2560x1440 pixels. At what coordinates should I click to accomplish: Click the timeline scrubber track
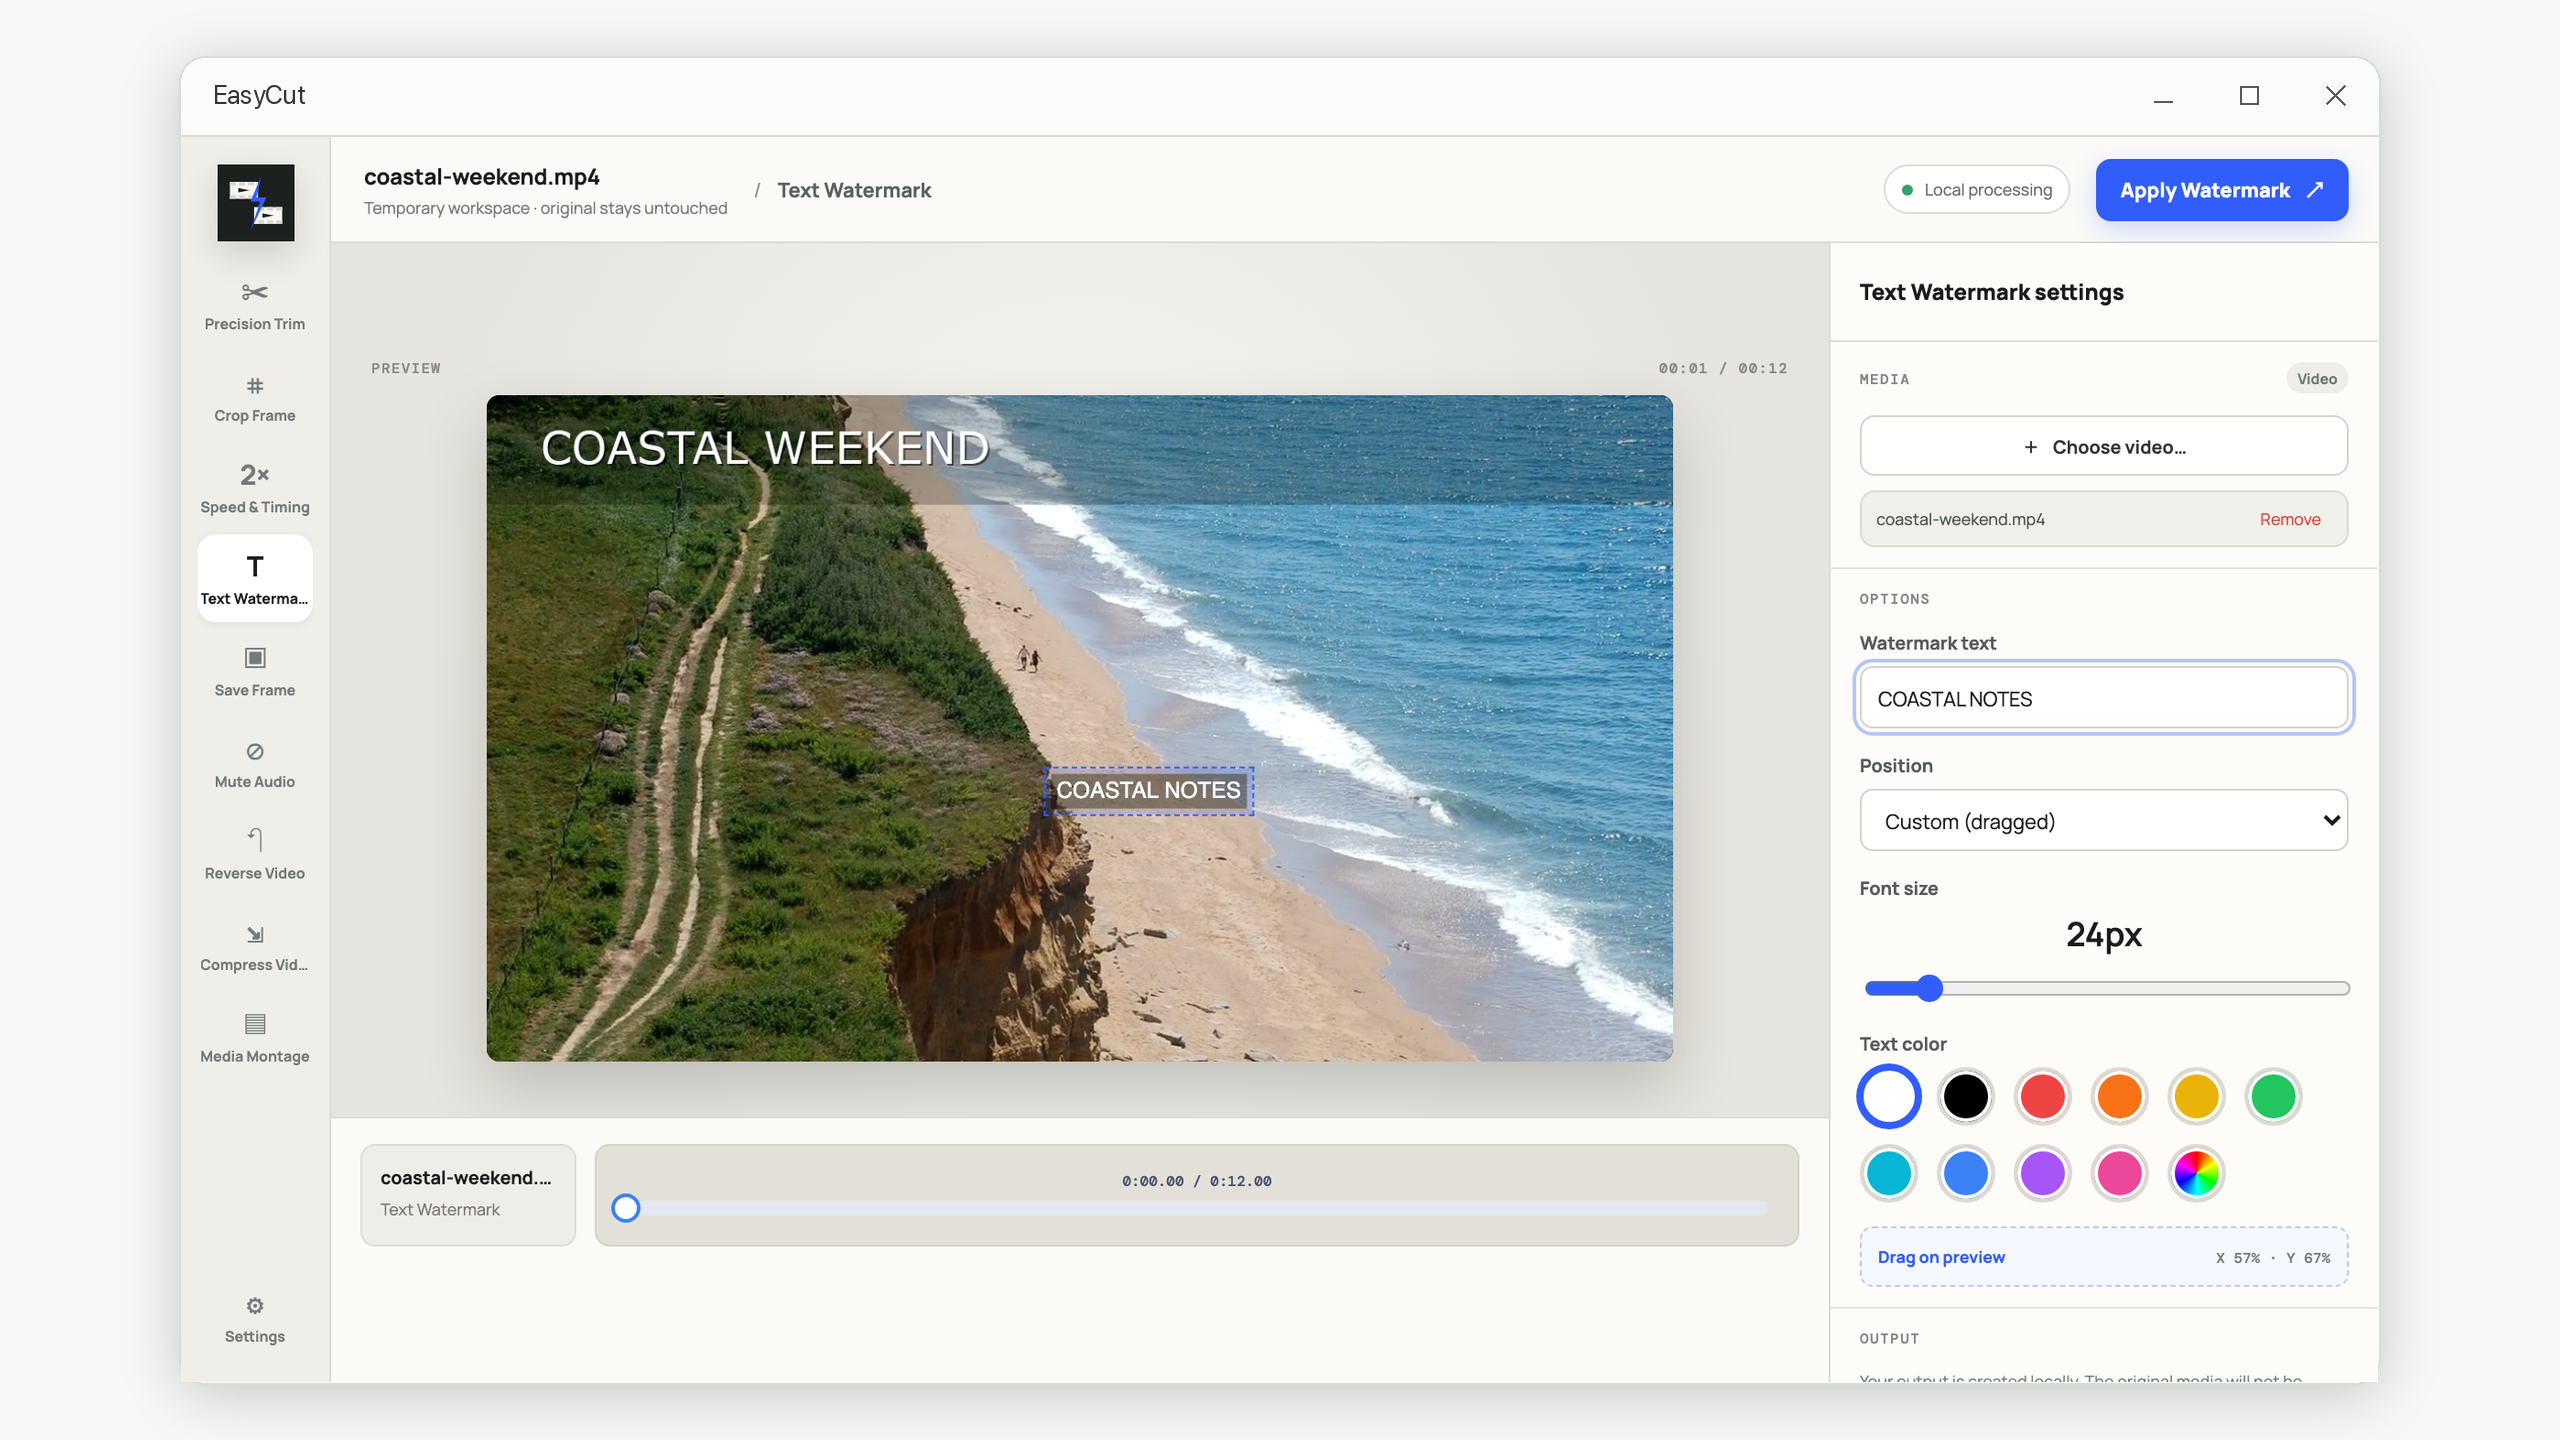pos(1197,1208)
